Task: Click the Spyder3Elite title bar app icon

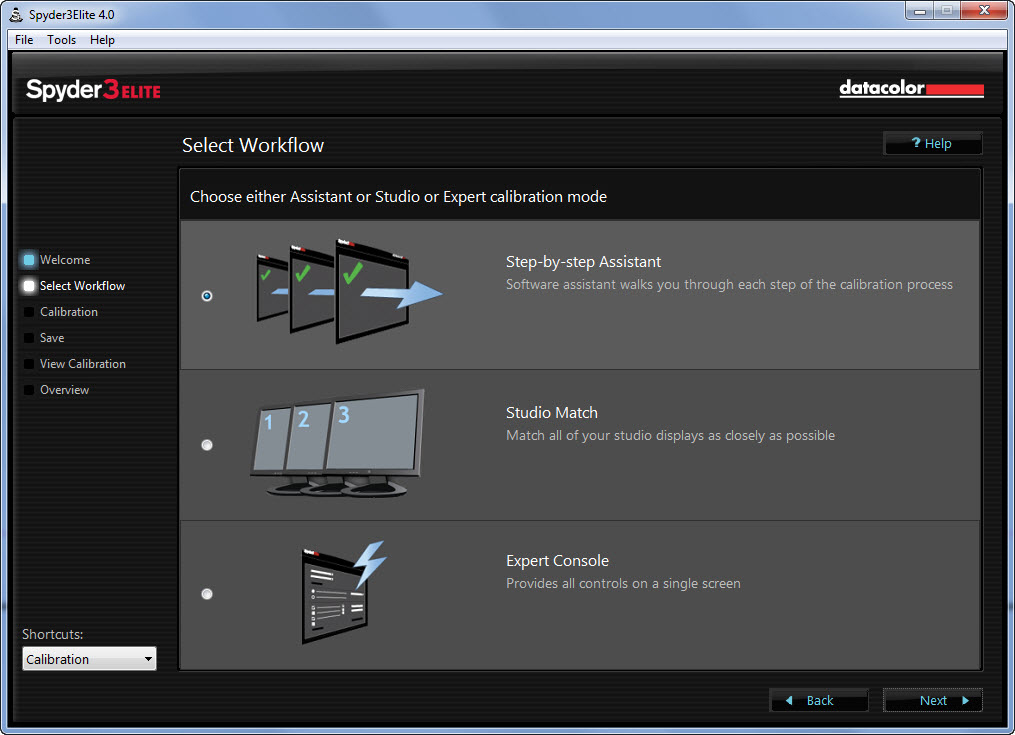Action: (x=16, y=17)
